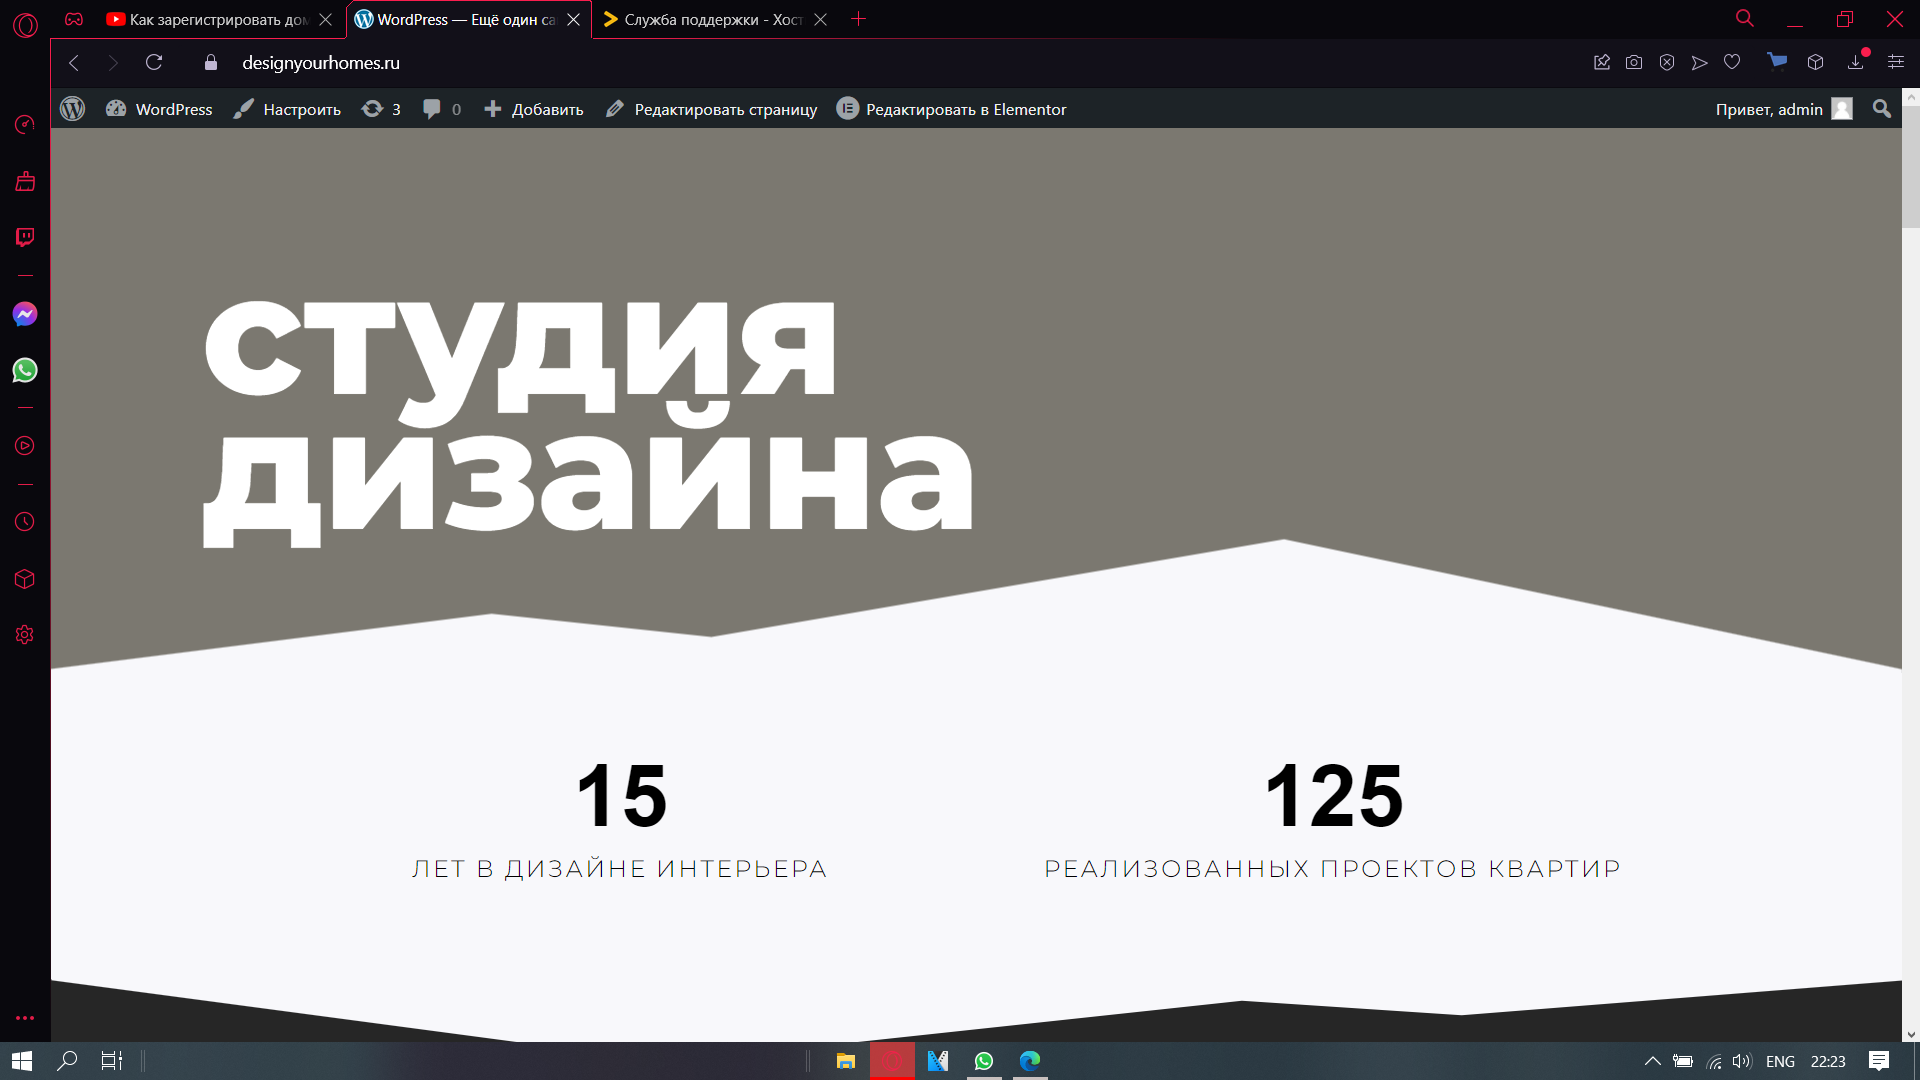The image size is (1920, 1080).
Task: Bookmark page with heart icon
Action: tap(1732, 62)
